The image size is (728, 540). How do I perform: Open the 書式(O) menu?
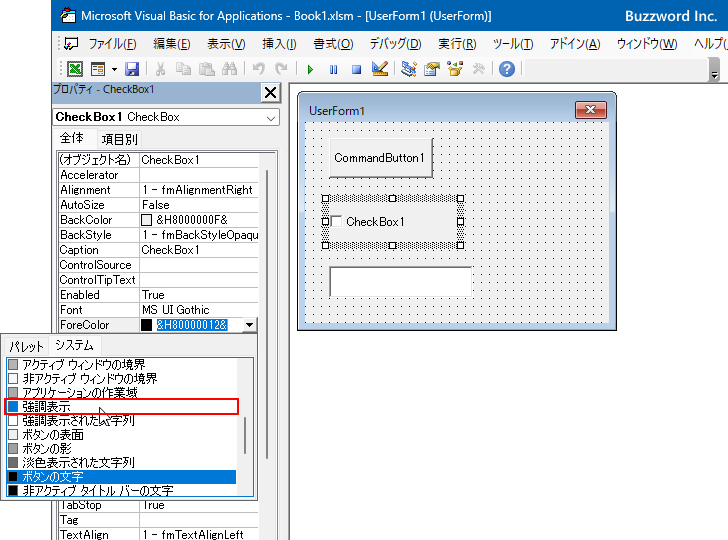click(333, 44)
